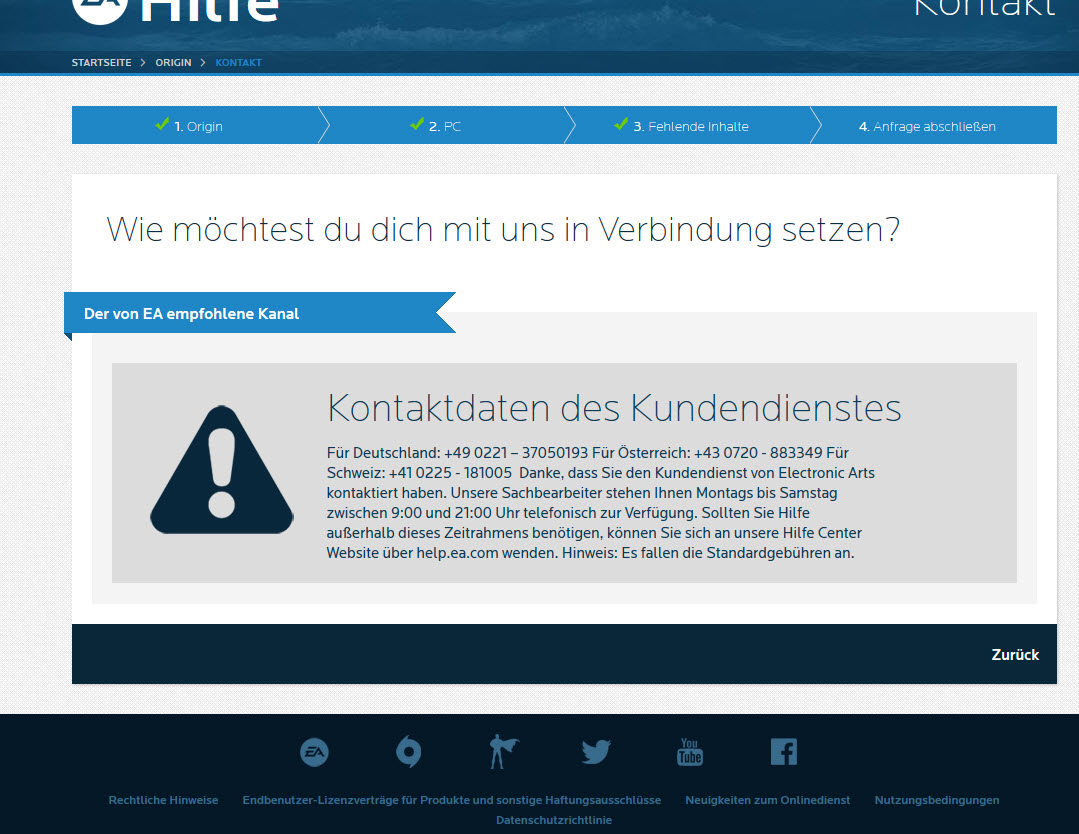This screenshot has height=834, width=1079.
Task: Open the Rechtliche Hinweise link
Action: click(x=163, y=800)
